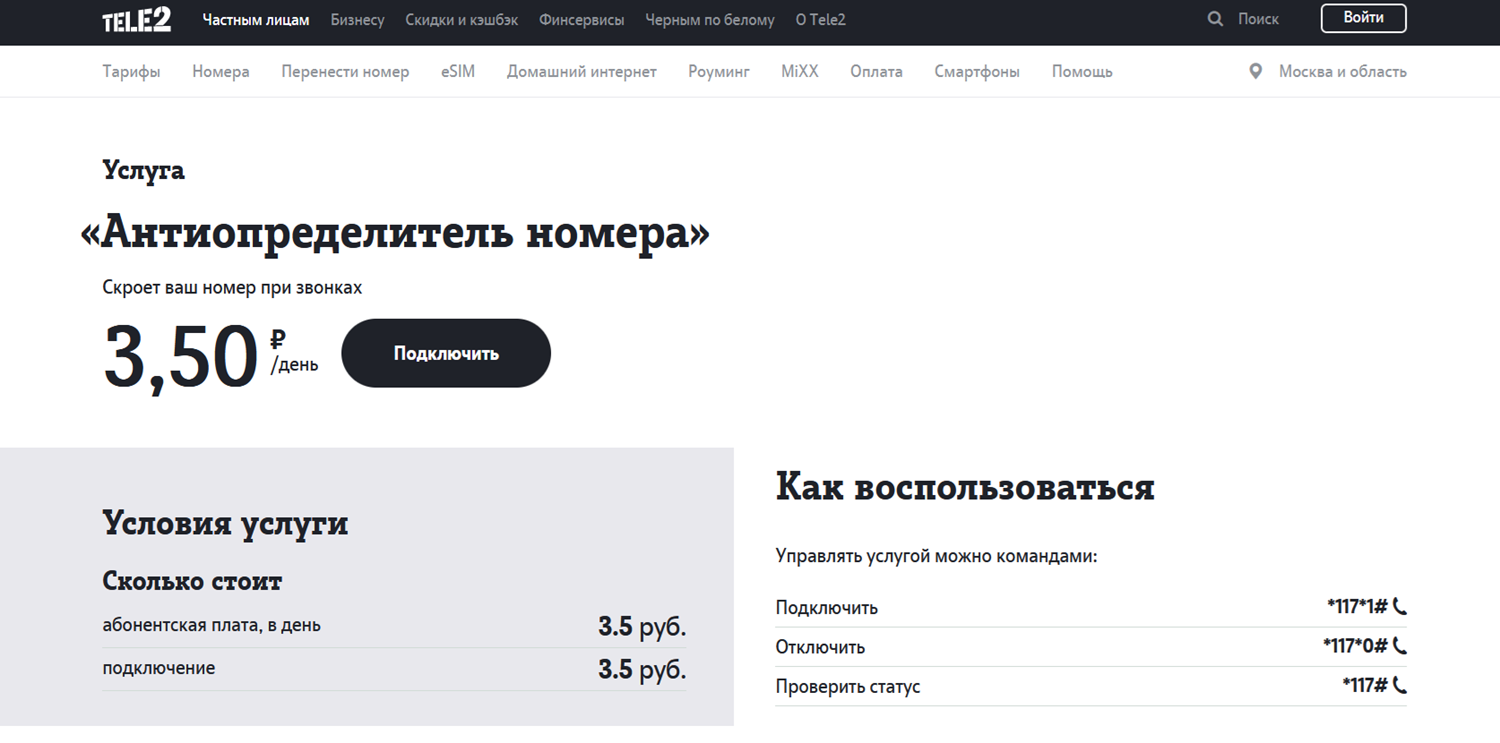Open the Смартфоны section

pos(977,72)
